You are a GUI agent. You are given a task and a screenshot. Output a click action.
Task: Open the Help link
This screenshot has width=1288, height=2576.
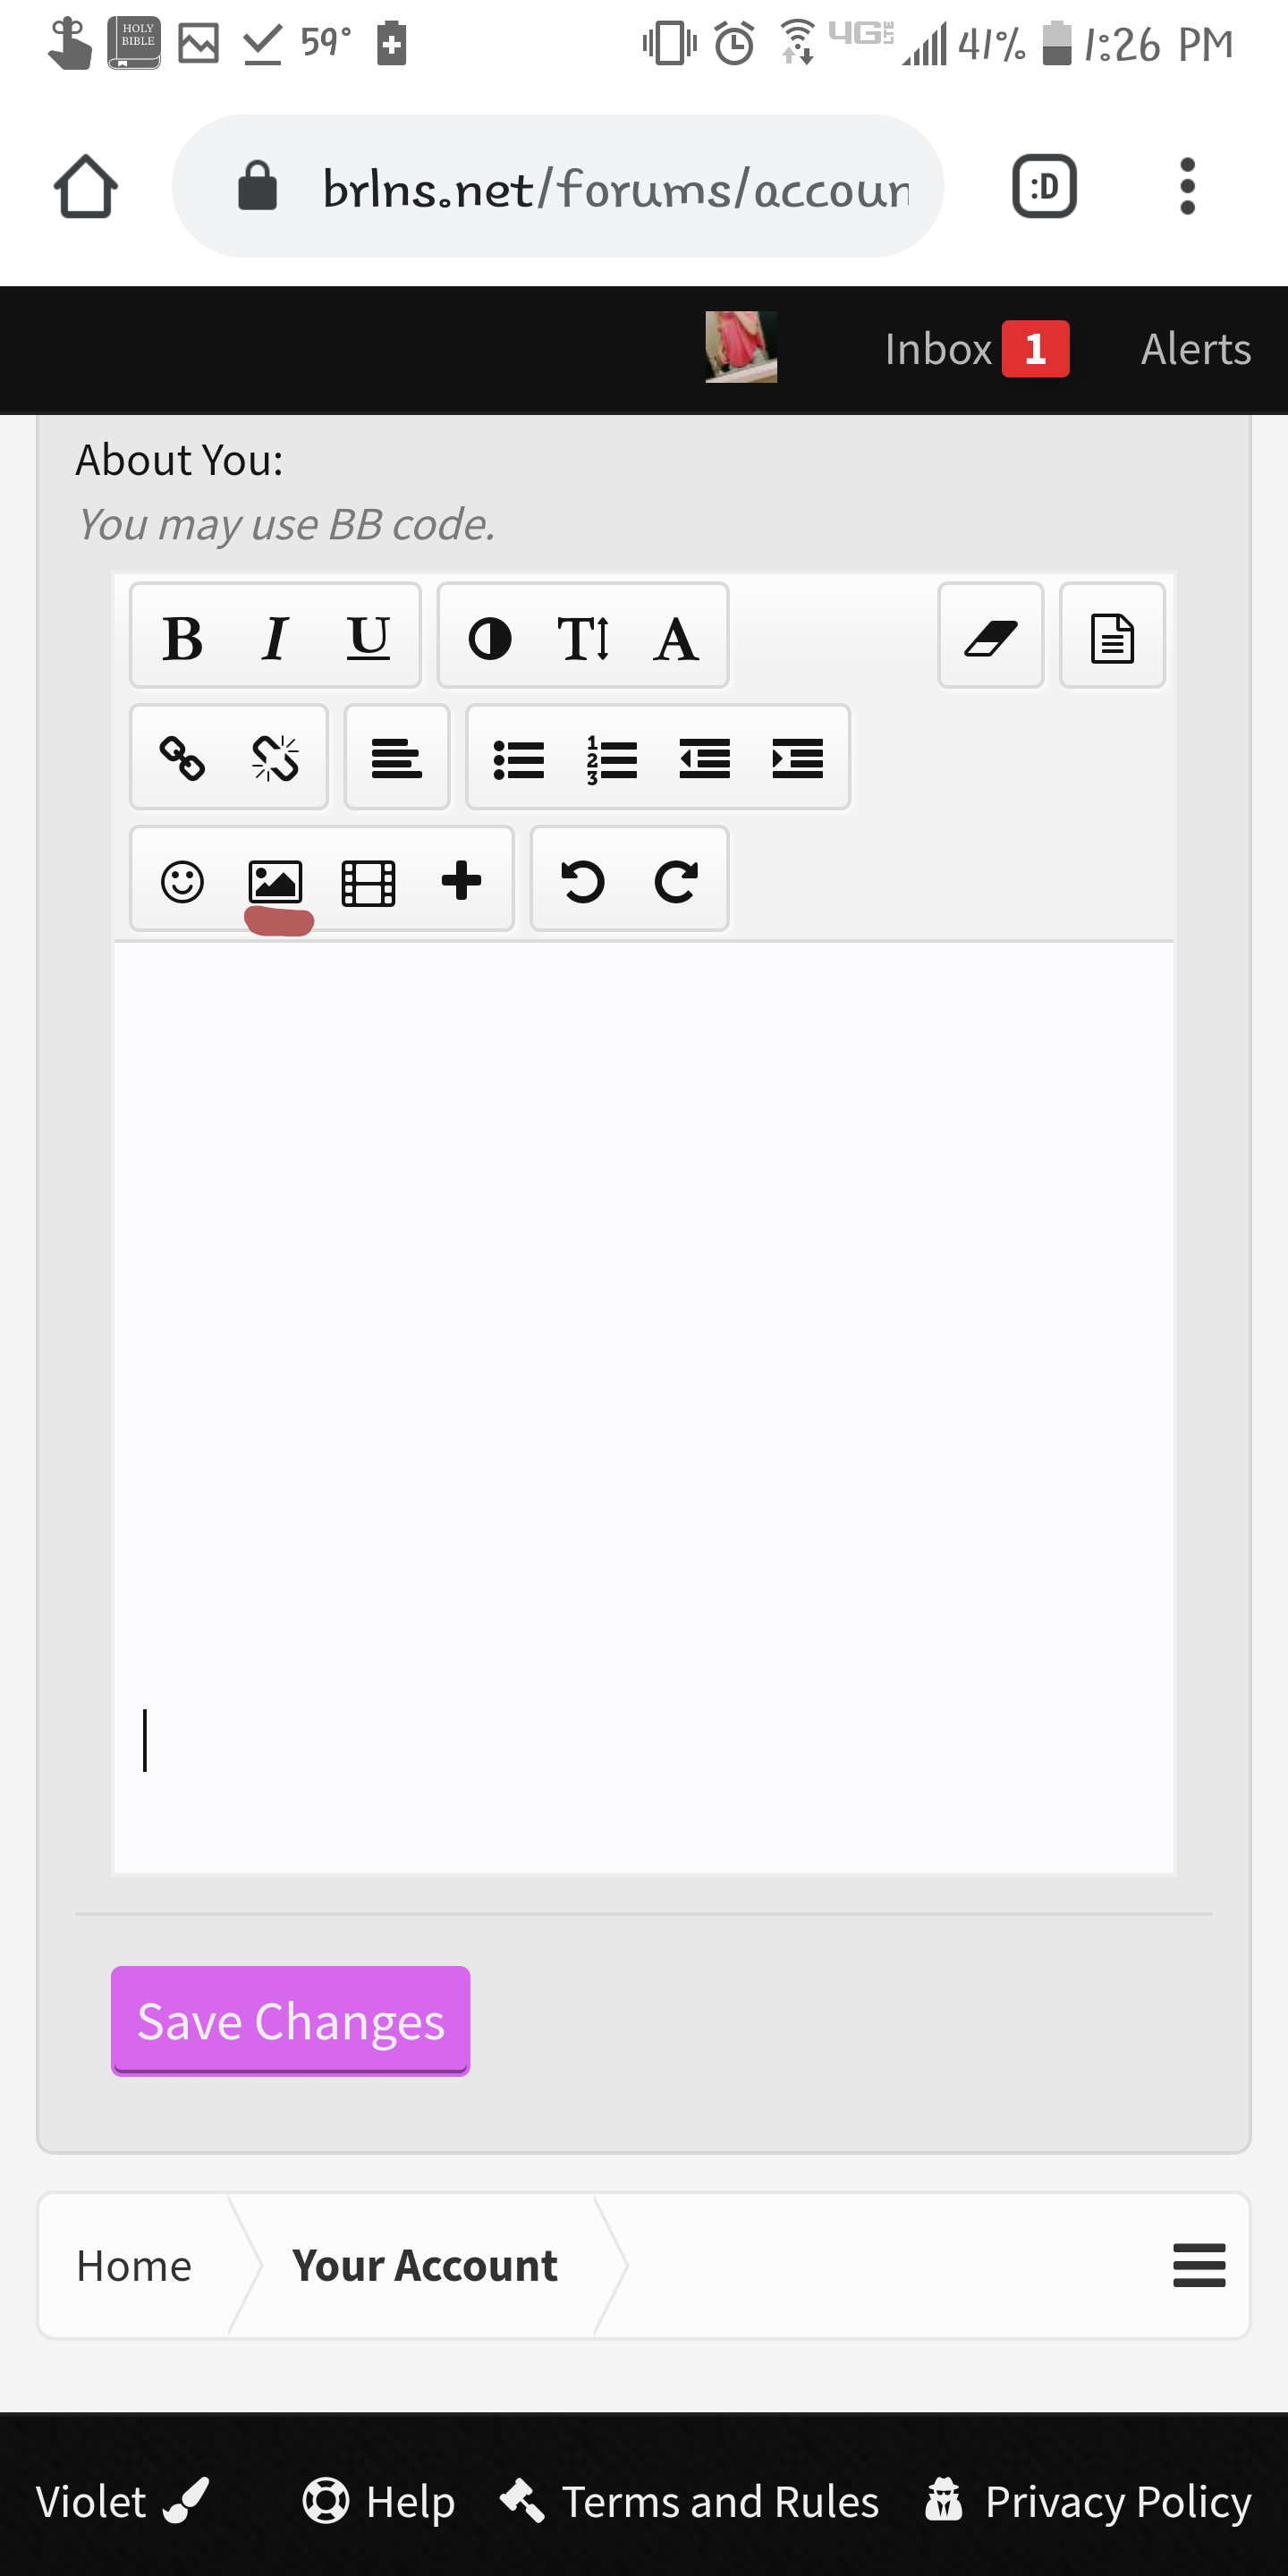pos(379,2501)
